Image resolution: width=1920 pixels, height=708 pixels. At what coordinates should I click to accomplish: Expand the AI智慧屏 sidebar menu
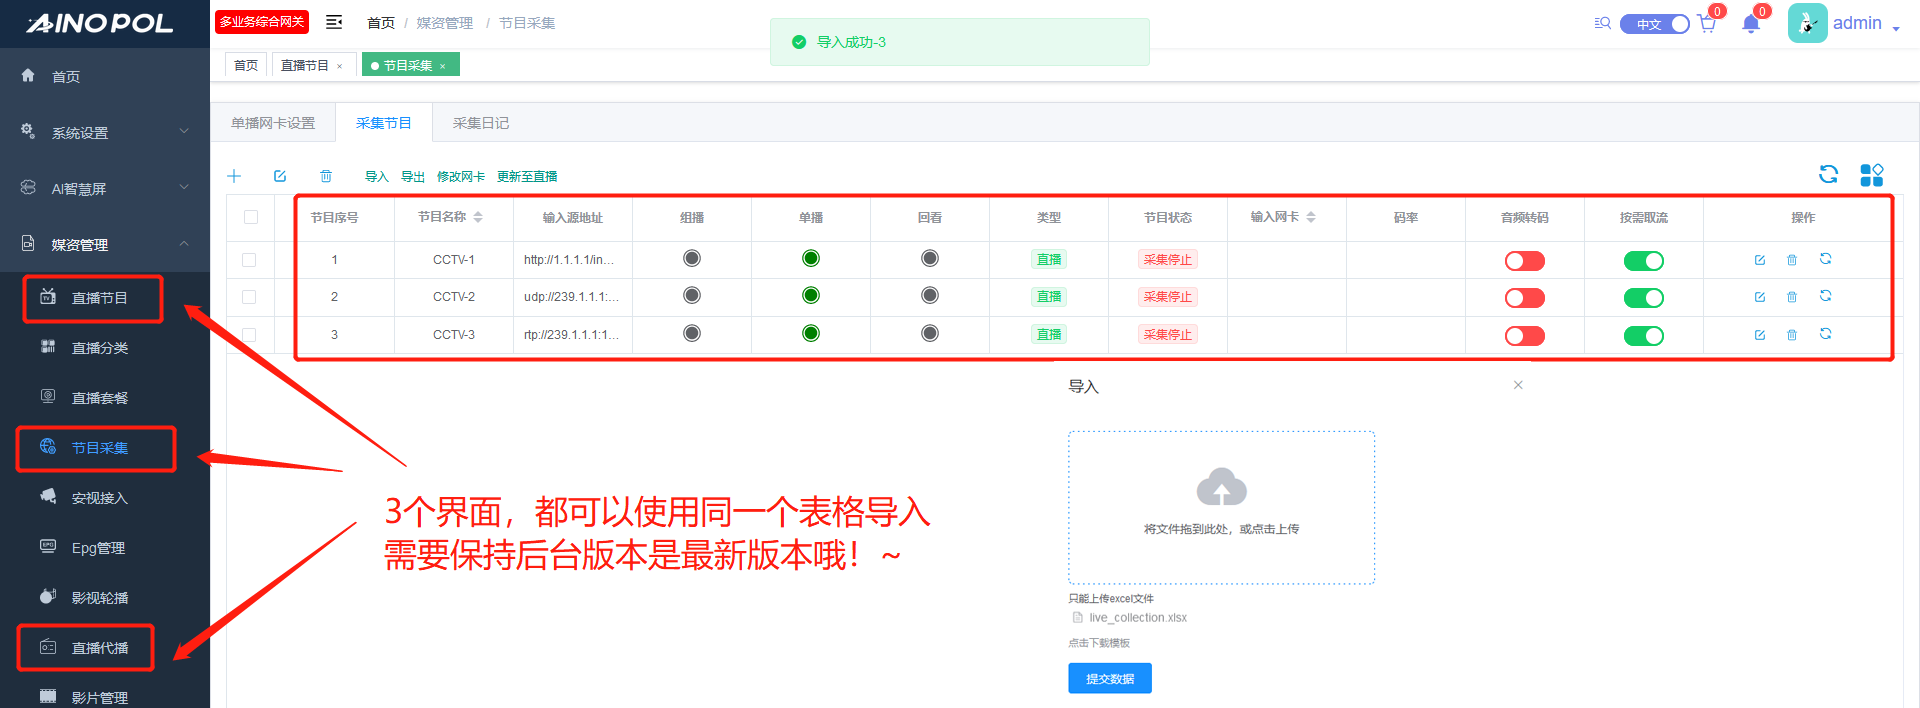[105, 188]
